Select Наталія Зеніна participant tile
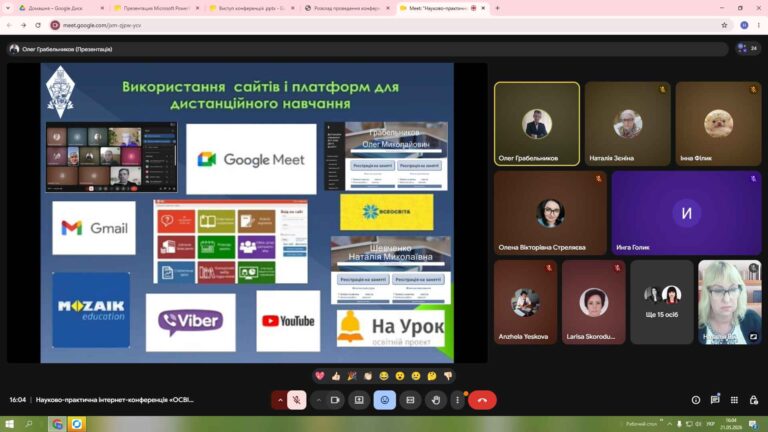 pyautogui.click(x=627, y=124)
